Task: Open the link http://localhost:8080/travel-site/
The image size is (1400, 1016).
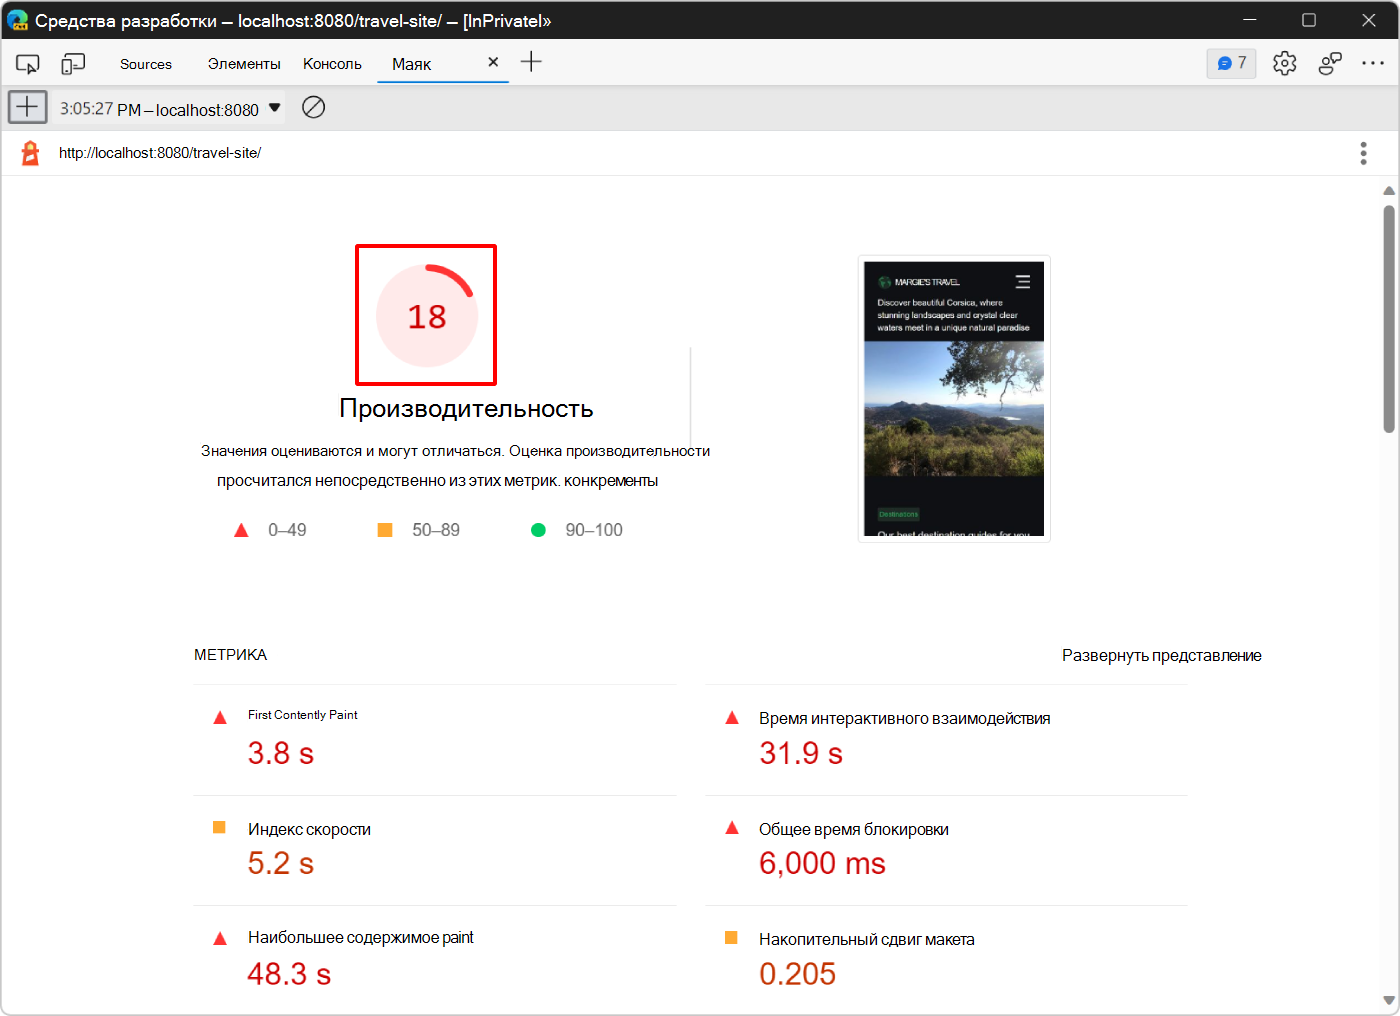Action: (160, 153)
